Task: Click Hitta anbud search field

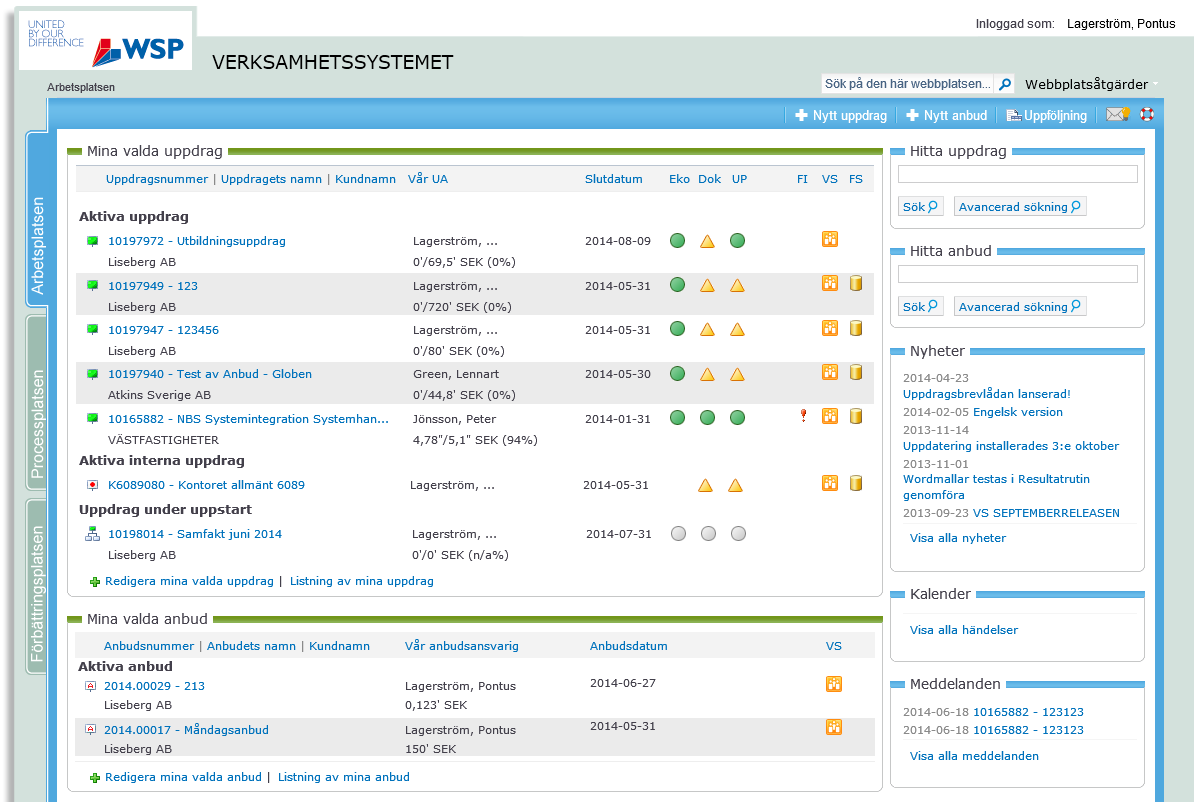Action: [x=1018, y=274]
